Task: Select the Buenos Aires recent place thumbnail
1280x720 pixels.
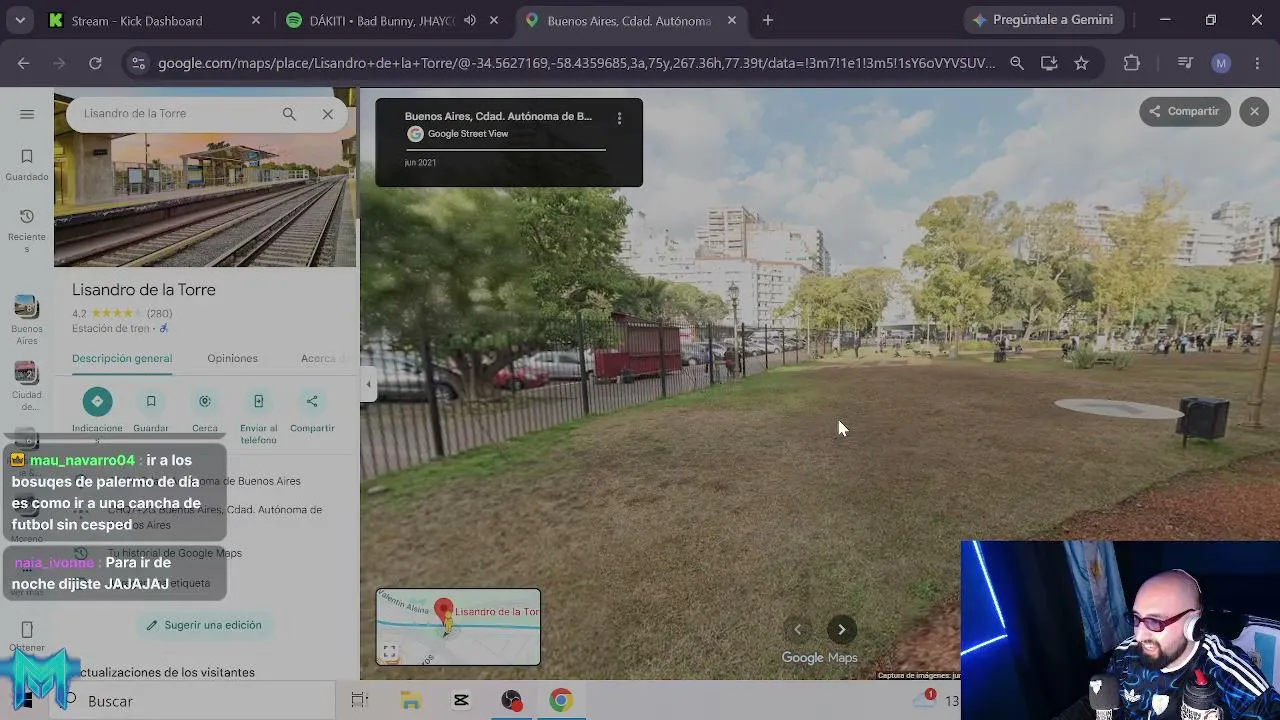Action: click(x=27, y=320)
